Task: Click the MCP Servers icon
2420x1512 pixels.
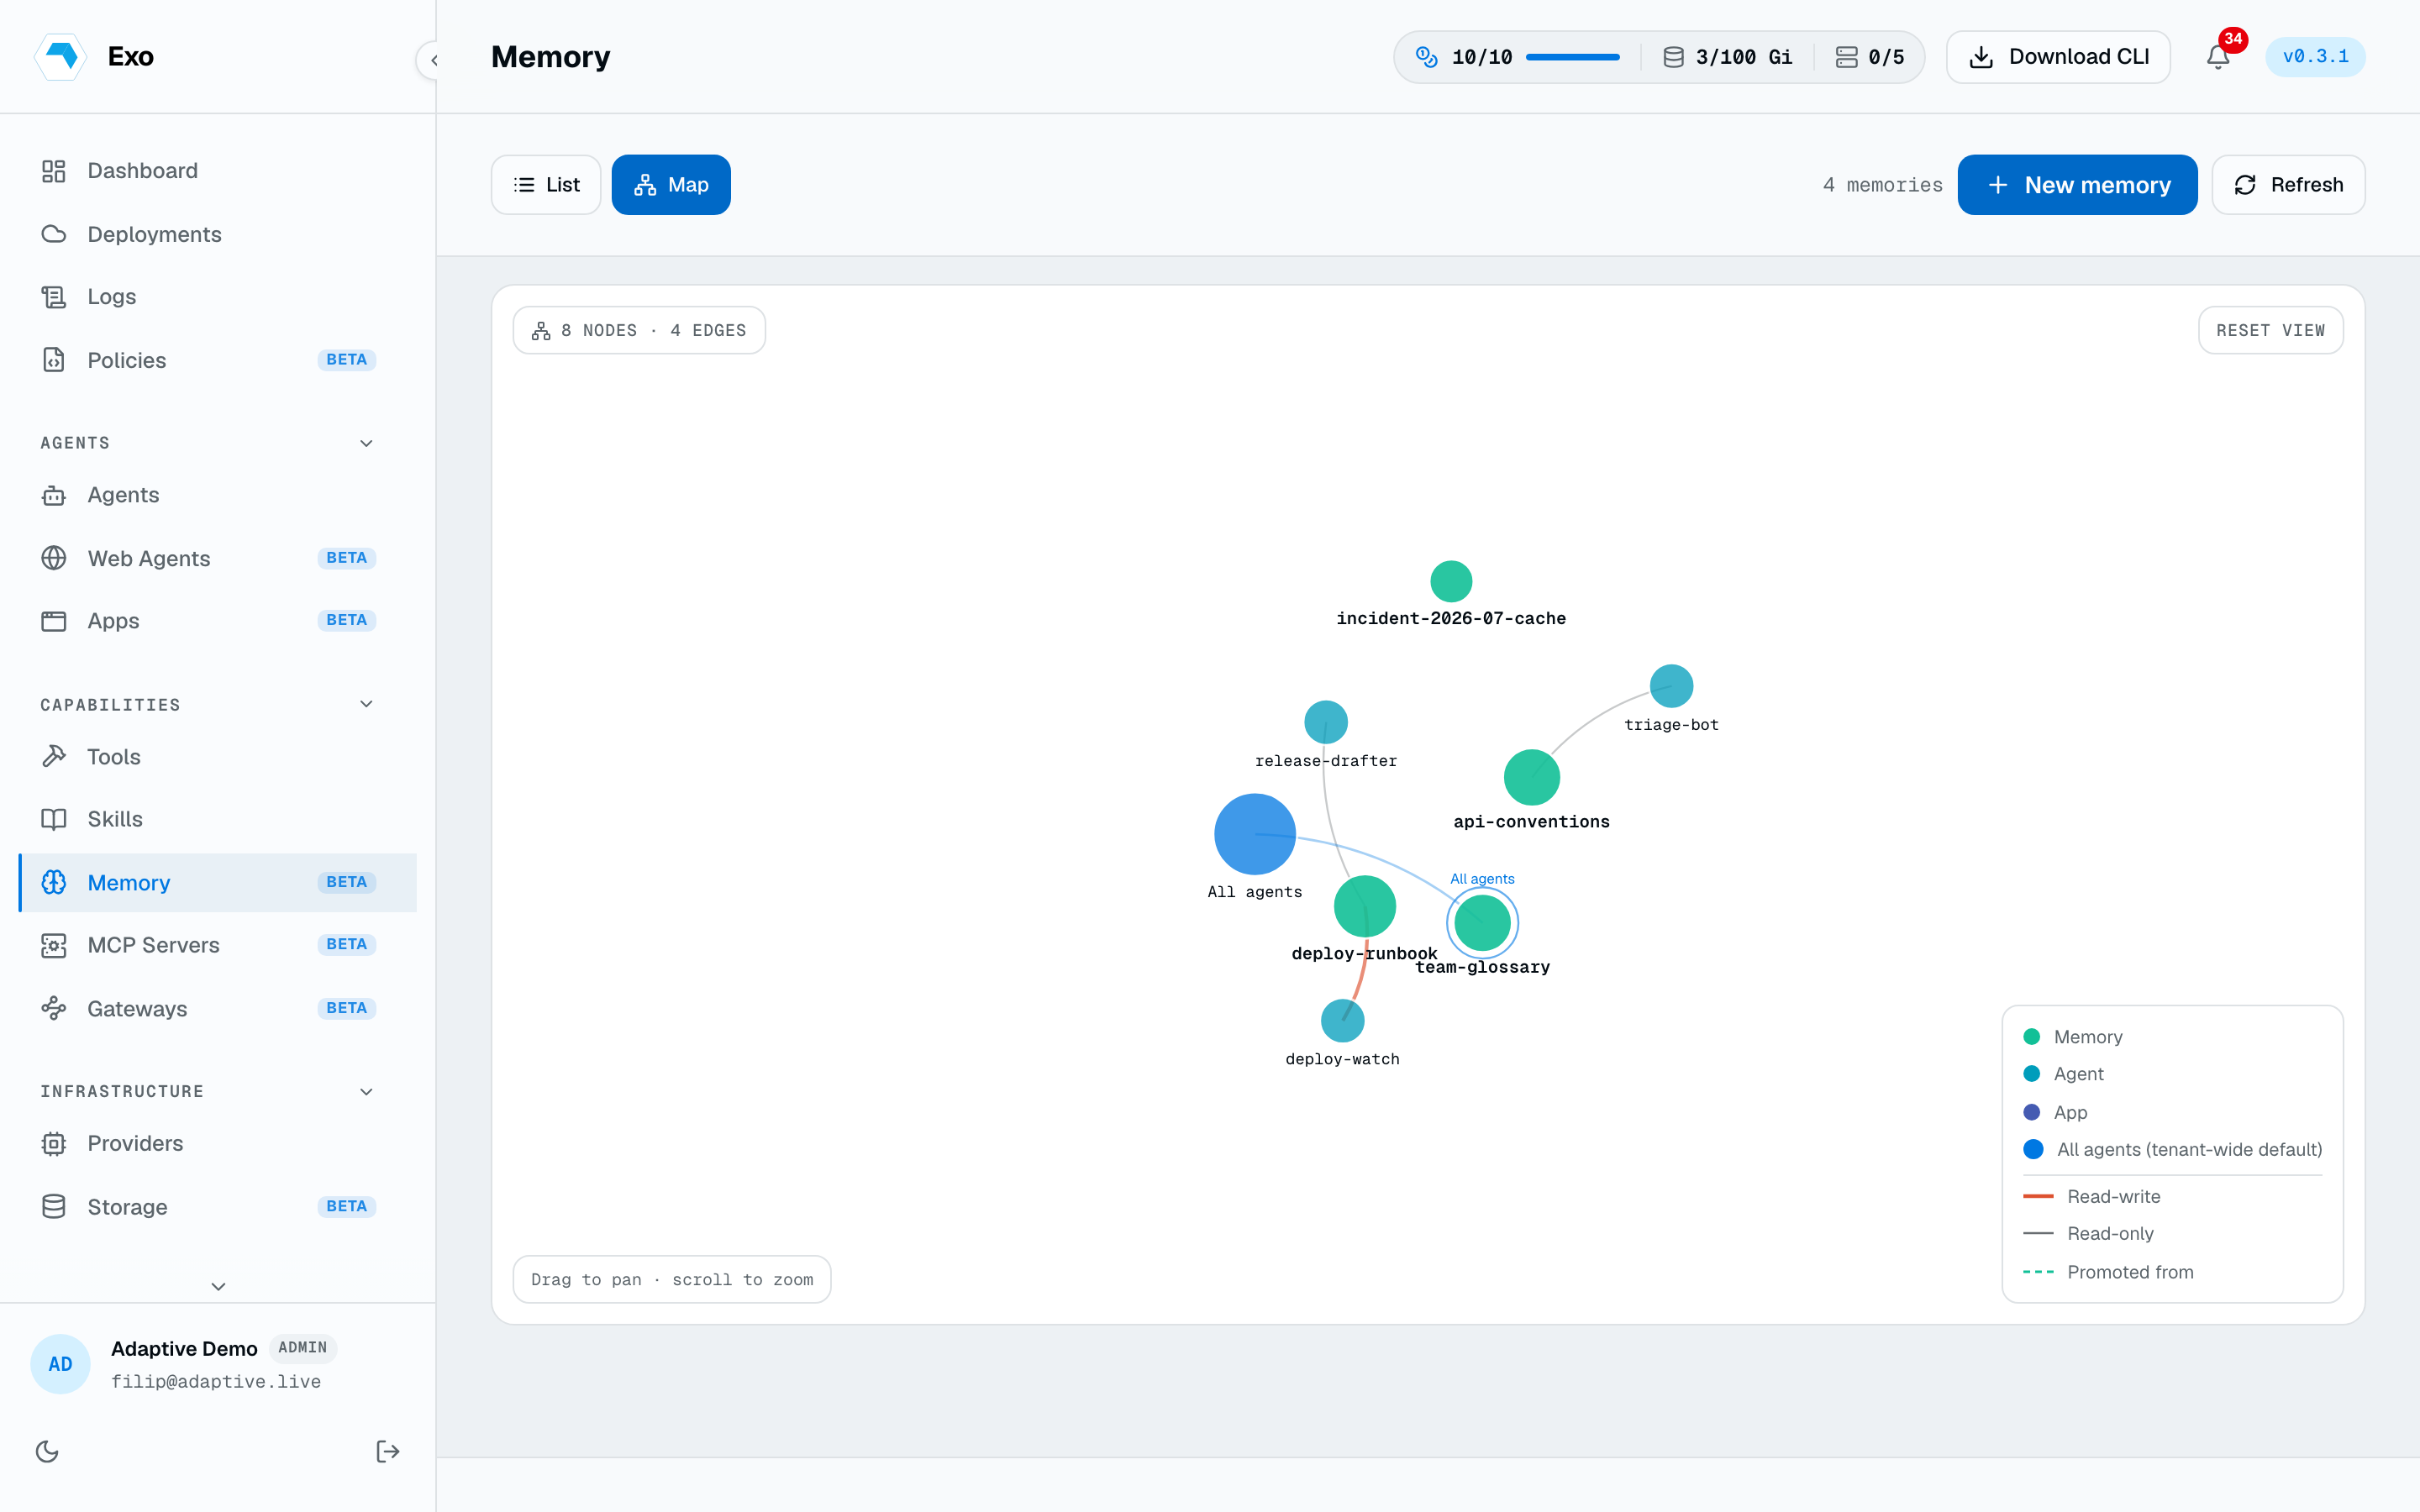Action: click(54, 945)
